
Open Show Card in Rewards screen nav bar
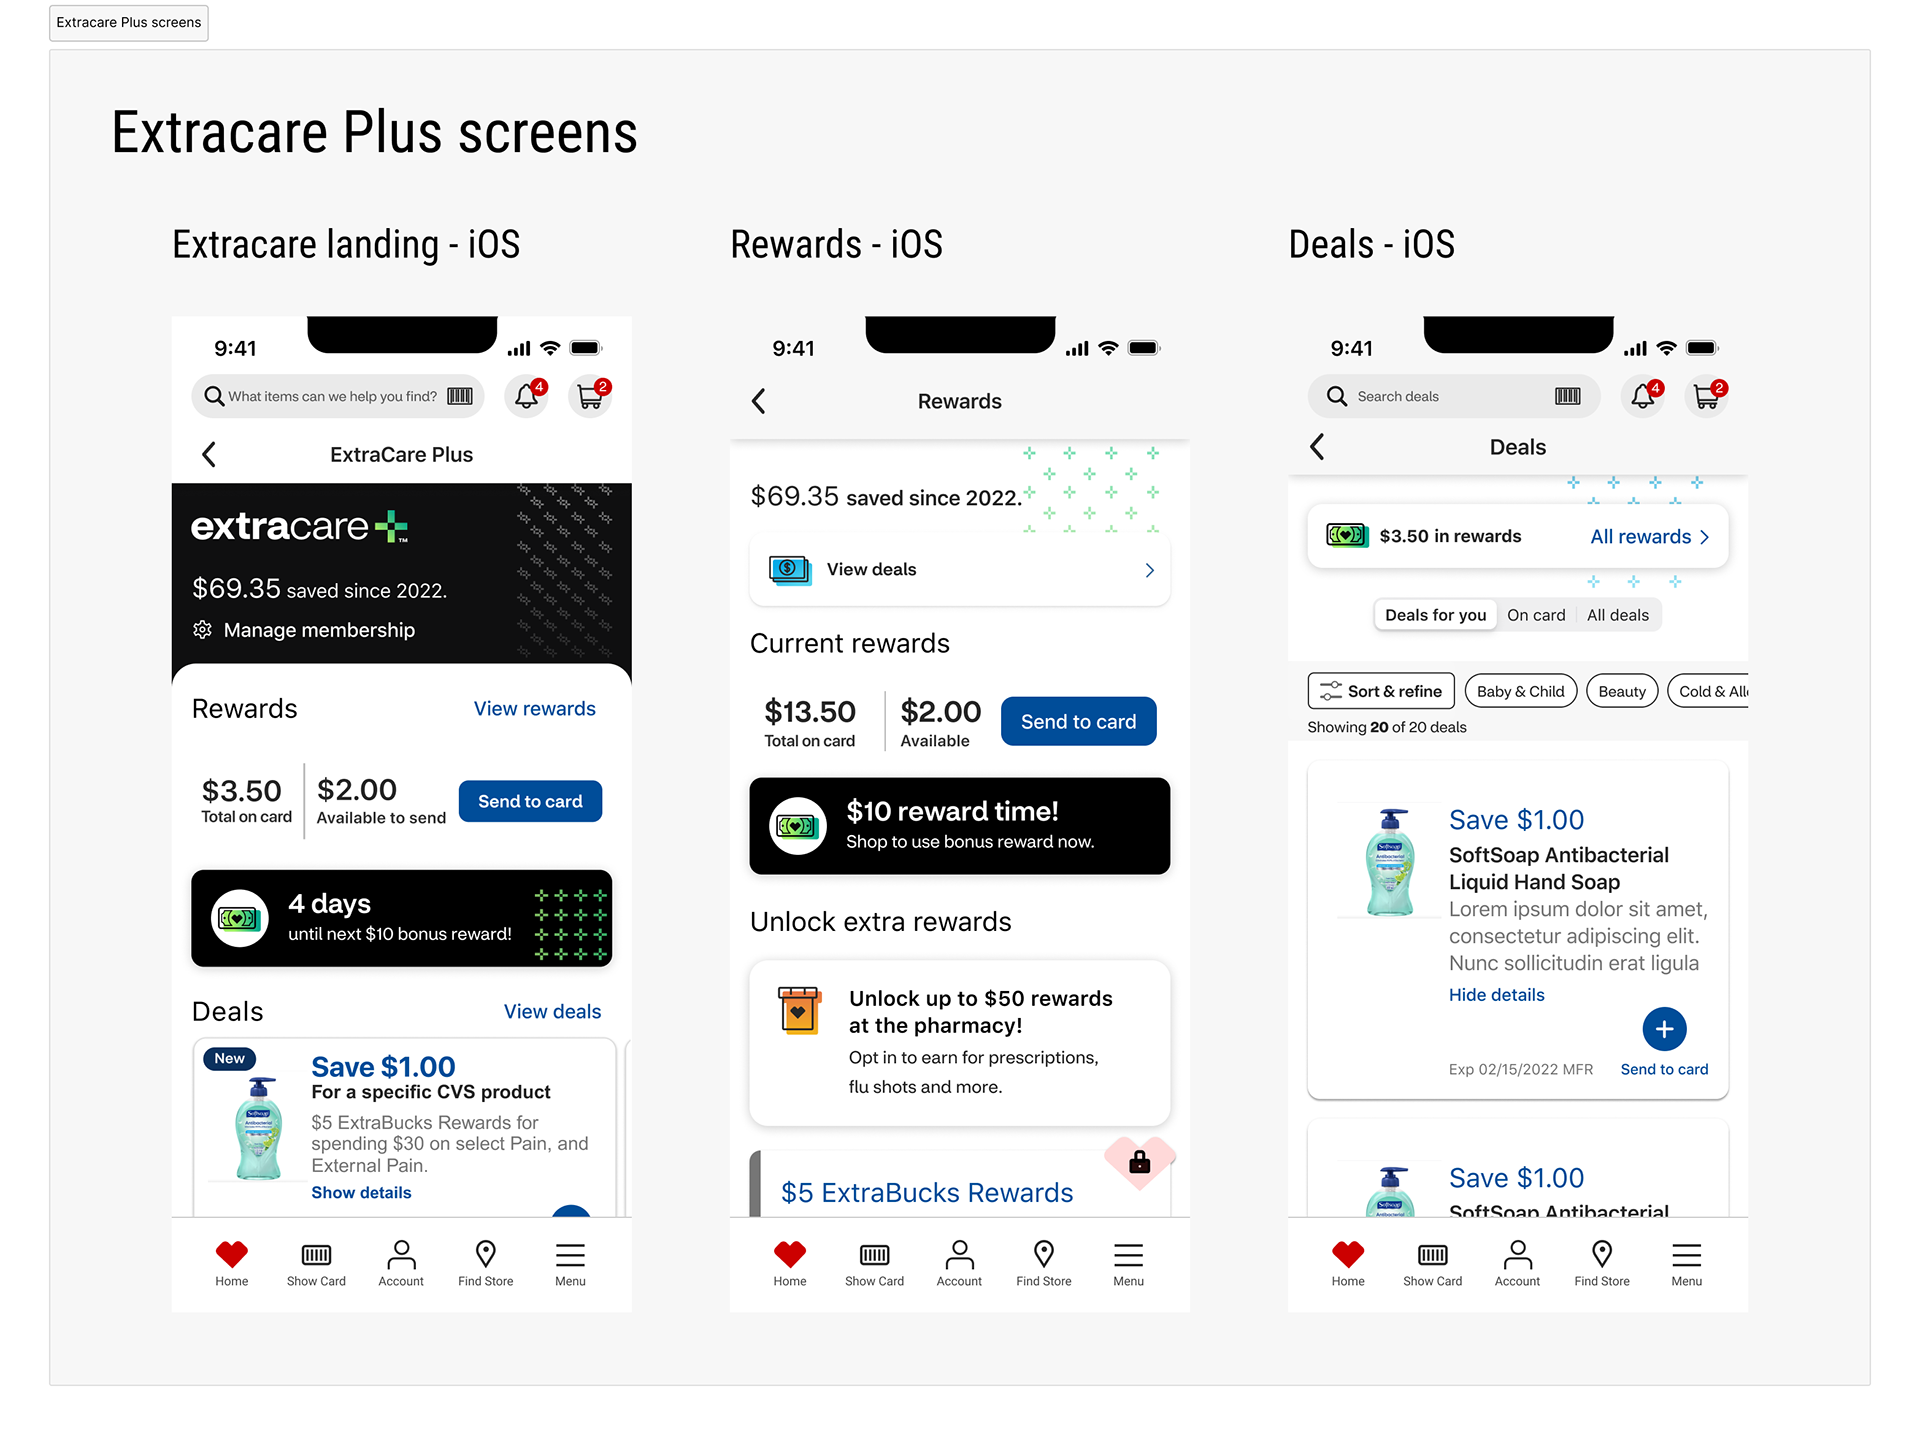(874, 1264)
